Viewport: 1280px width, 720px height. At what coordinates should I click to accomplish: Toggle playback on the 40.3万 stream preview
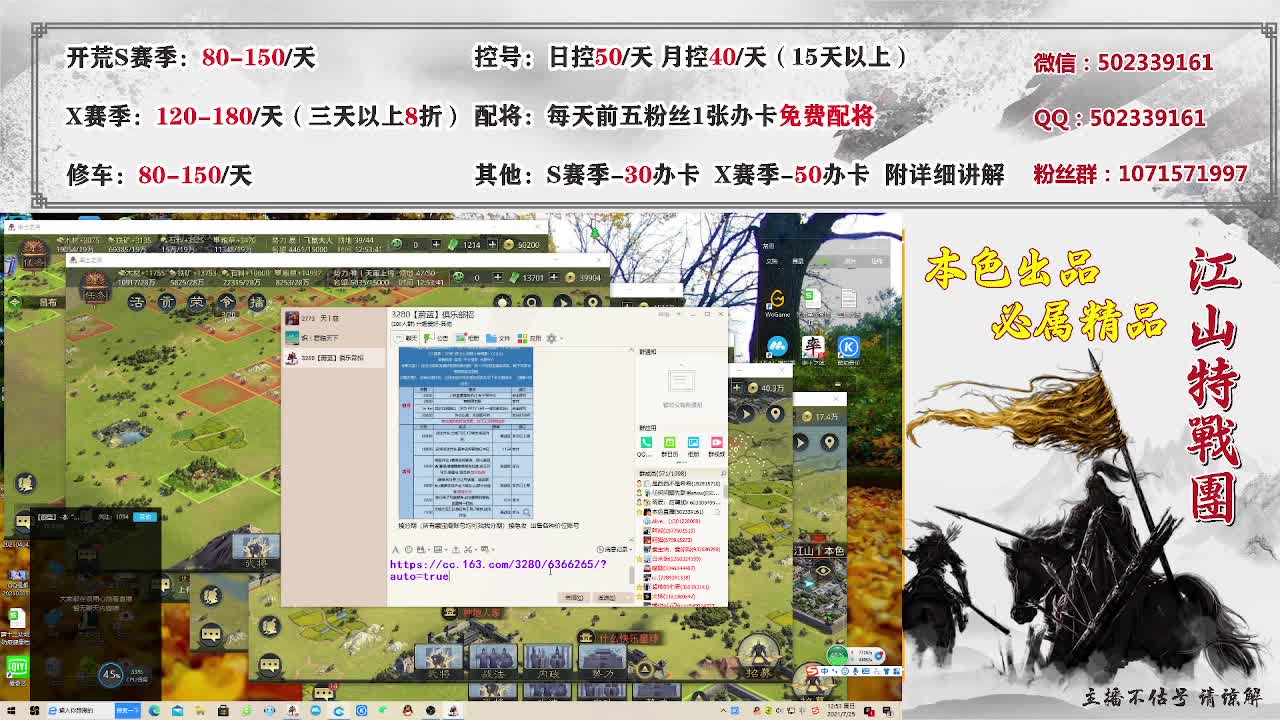tap(746, 414)
